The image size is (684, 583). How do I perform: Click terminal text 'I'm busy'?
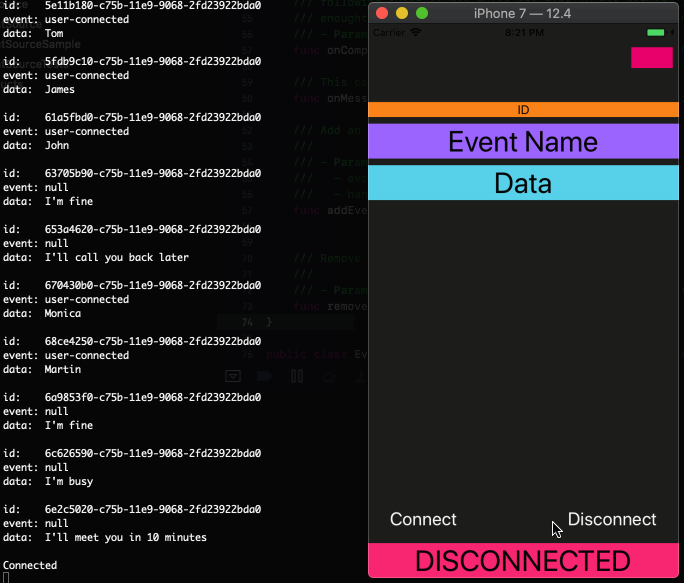pos(69,481)
